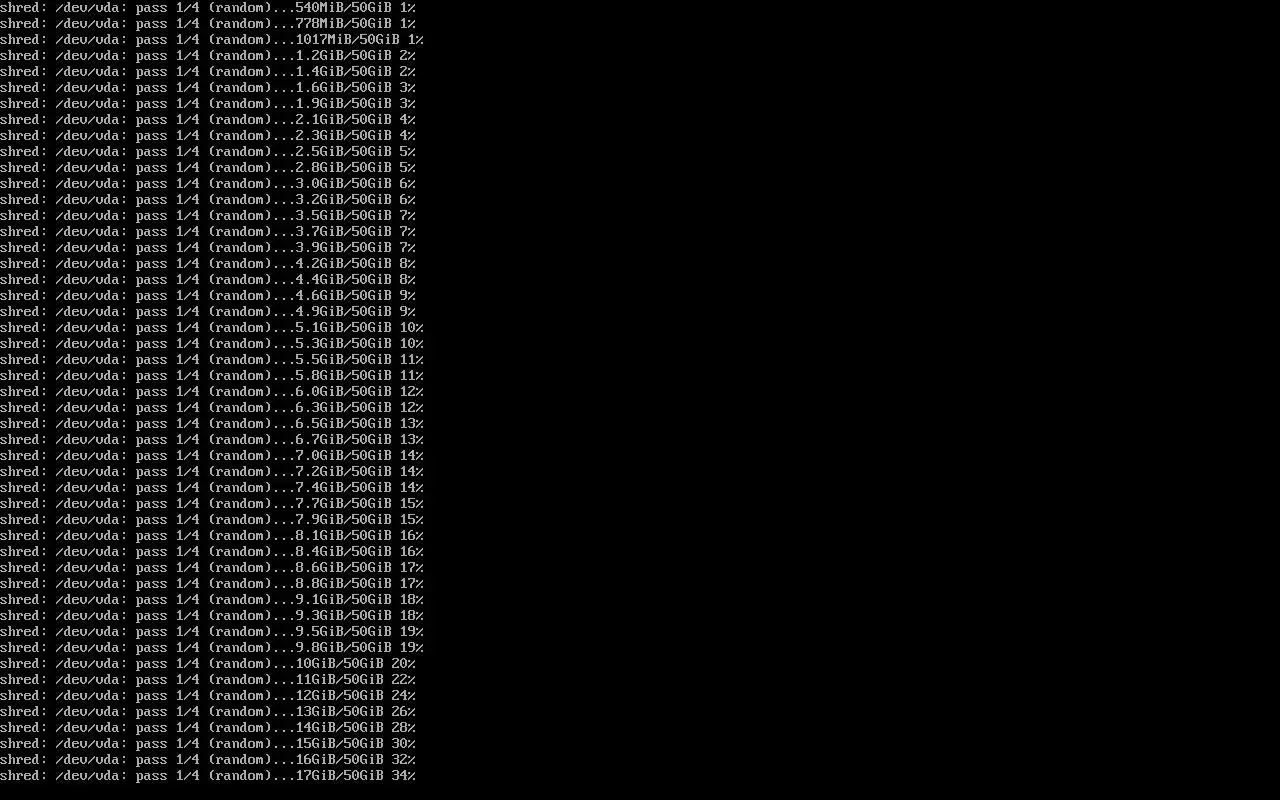The image size is (1280, 800).
Task: Select the 4.9GiB/50GiB 9% shred line
Action: point(208,311)
